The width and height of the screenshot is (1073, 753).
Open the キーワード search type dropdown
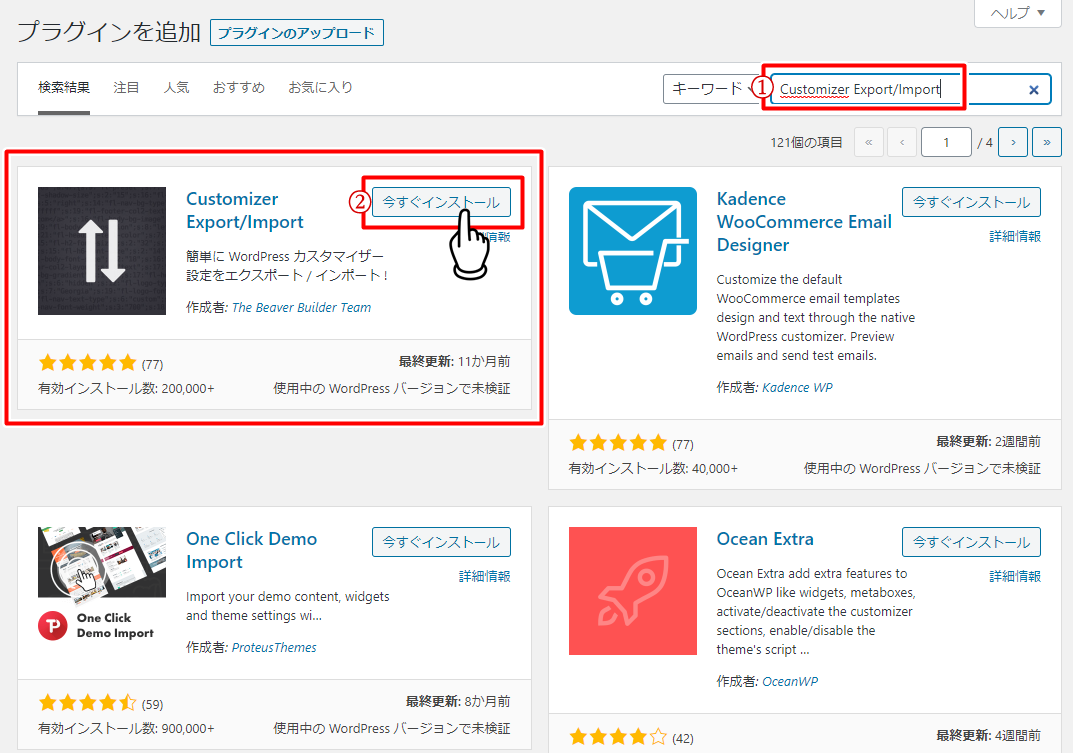pyautogui.click(x=713, y=89)
